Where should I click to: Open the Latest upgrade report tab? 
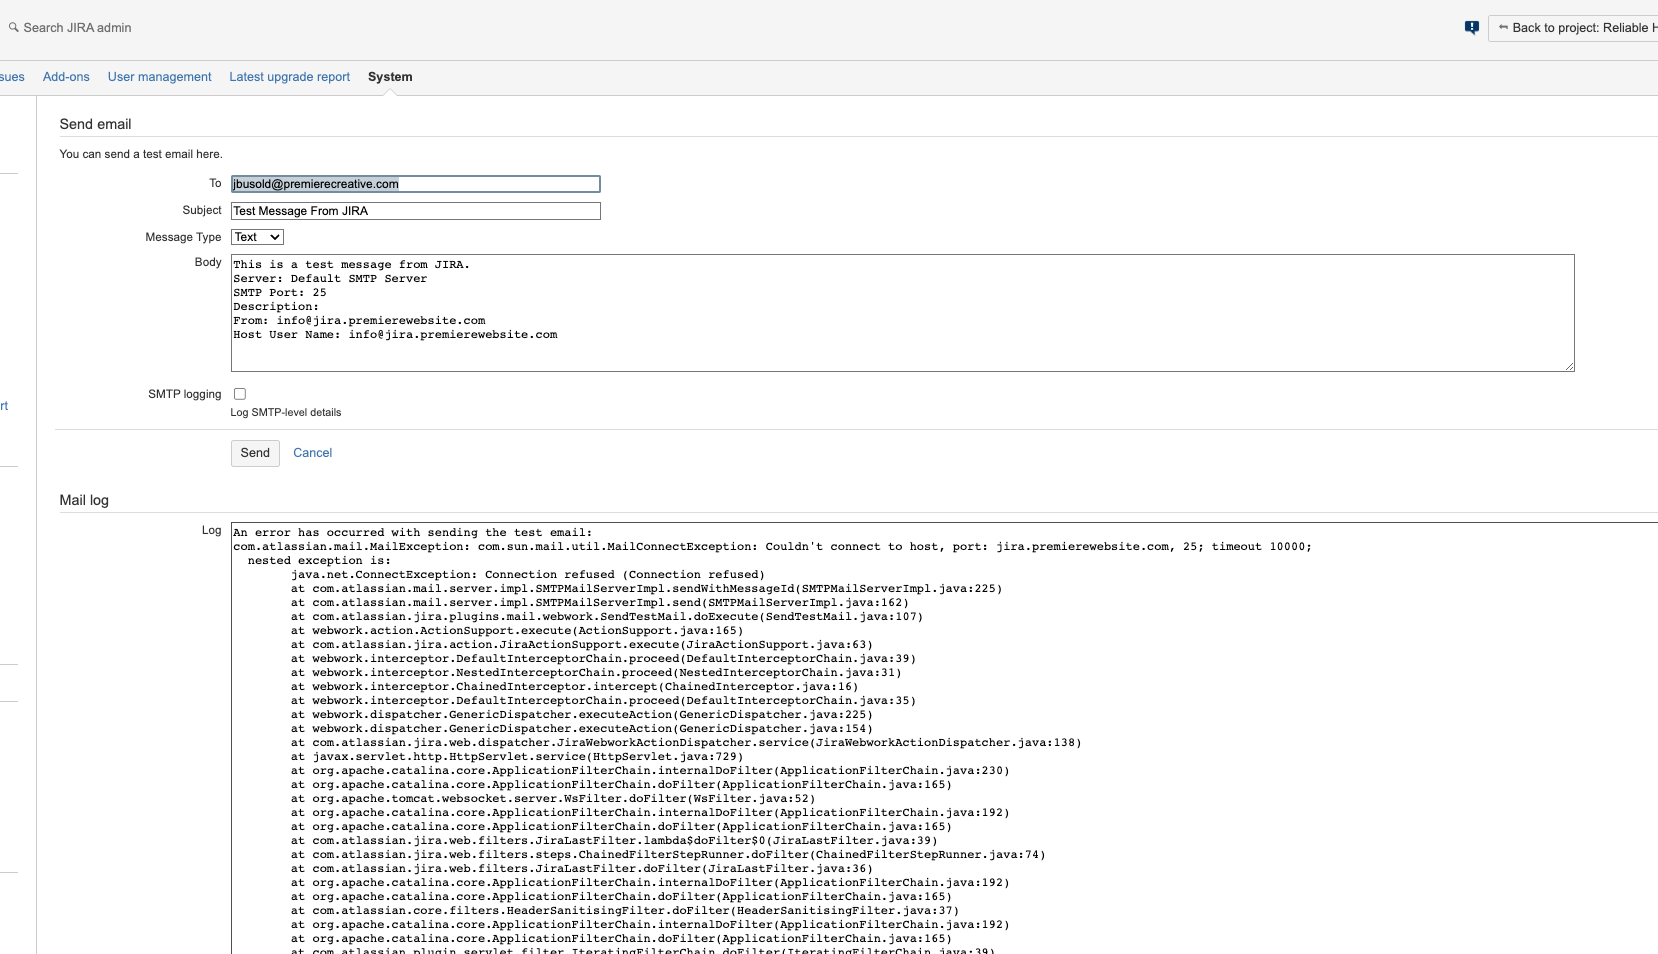(x=290, y=77)
